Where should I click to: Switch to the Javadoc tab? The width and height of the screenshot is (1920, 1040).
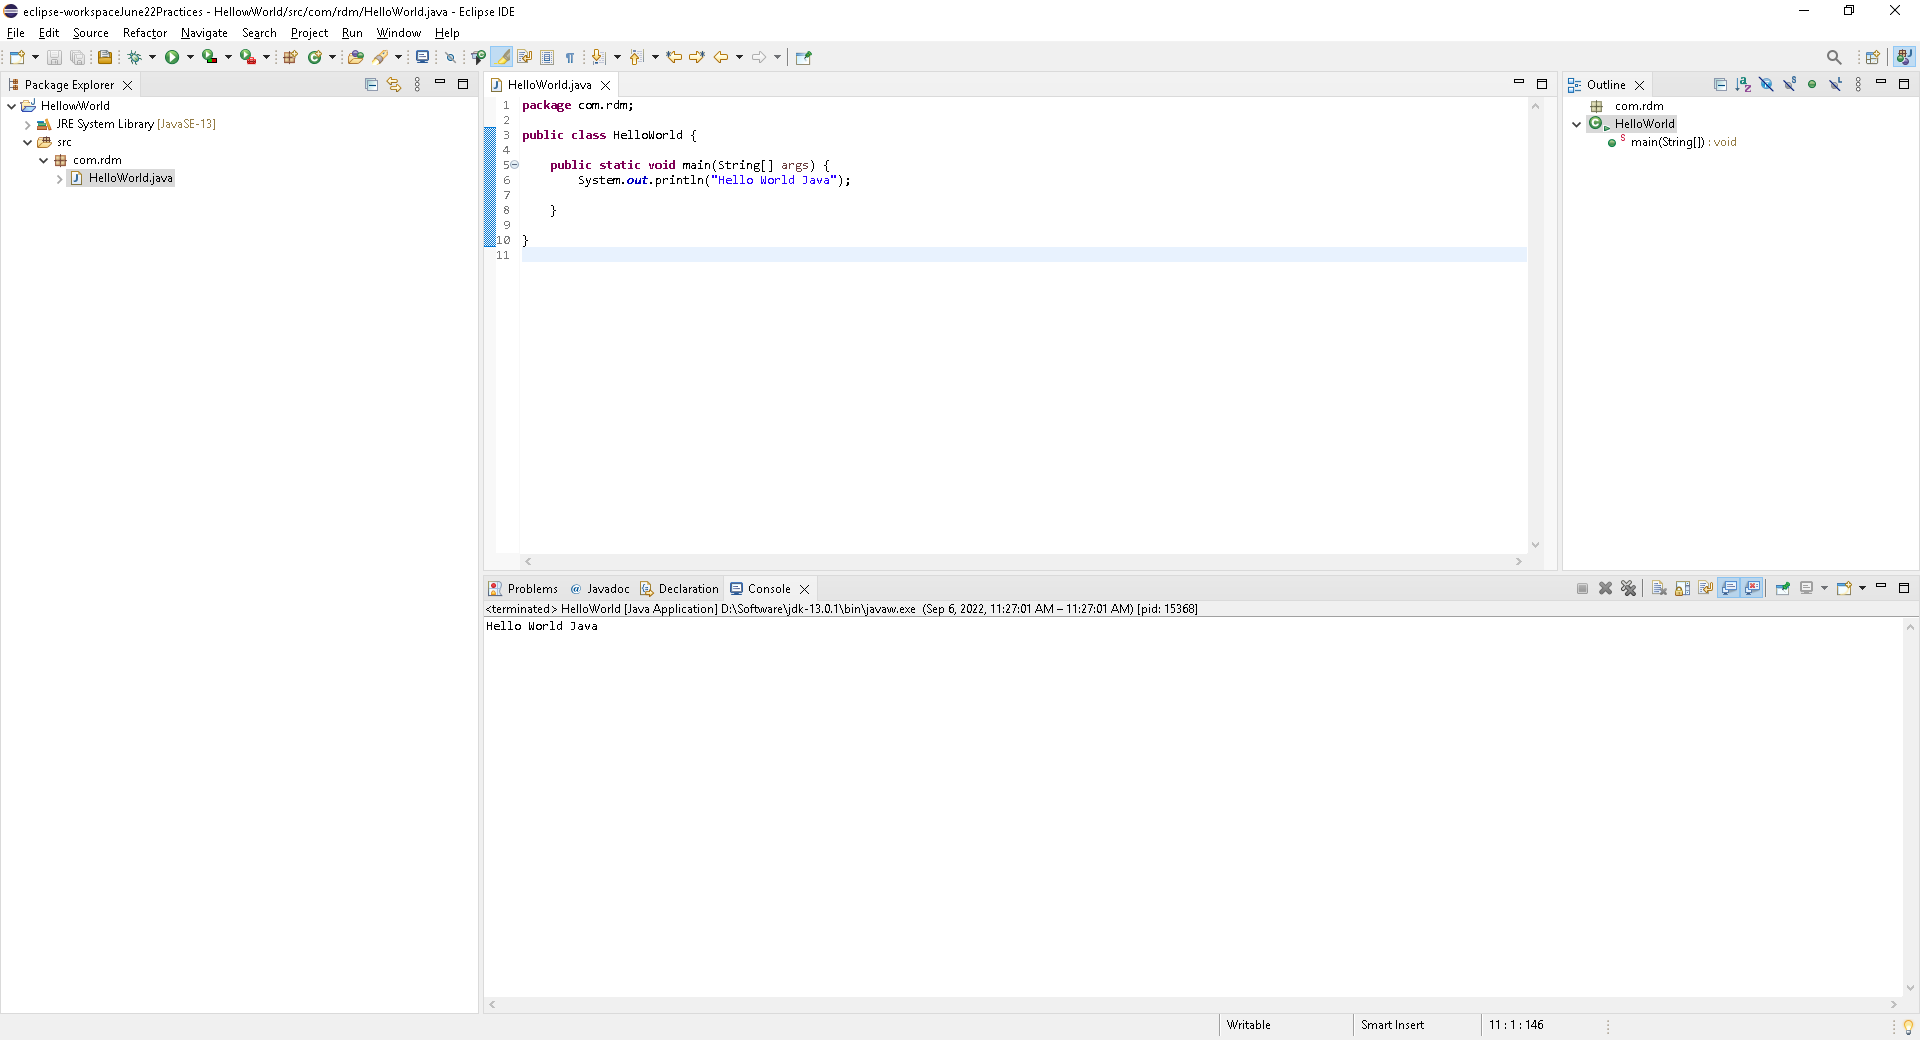pos(599,589)
